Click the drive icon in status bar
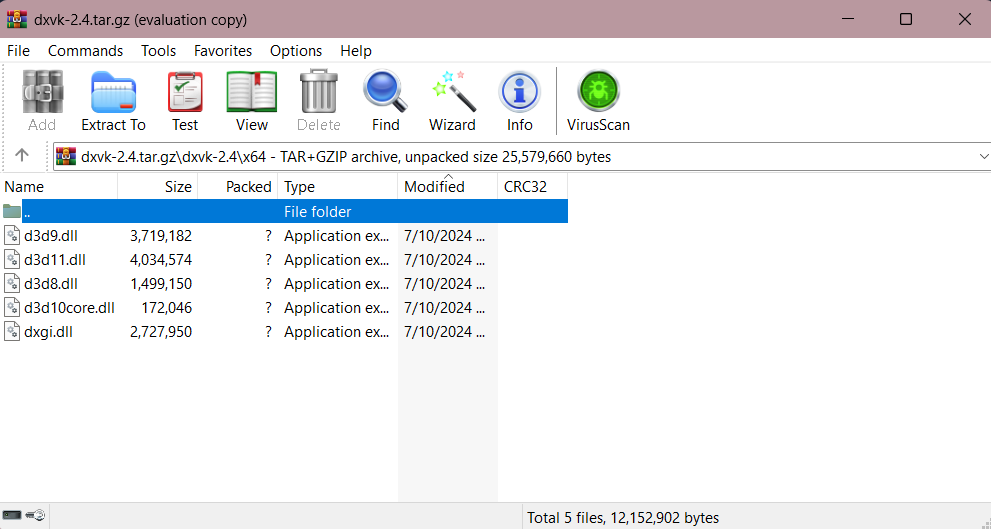 (x=12, y=516)
